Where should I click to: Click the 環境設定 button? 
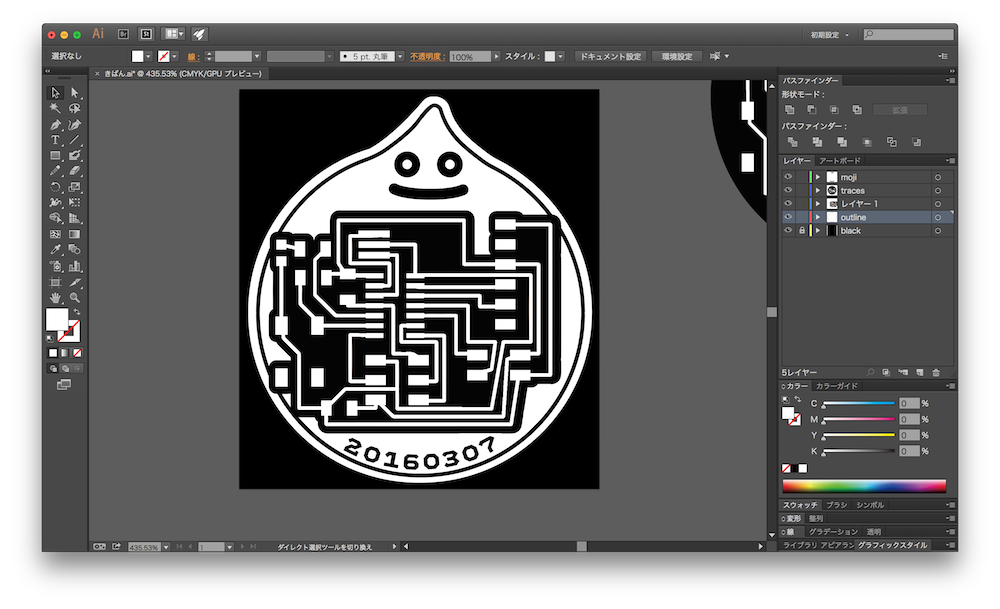(x=677, y=57)
